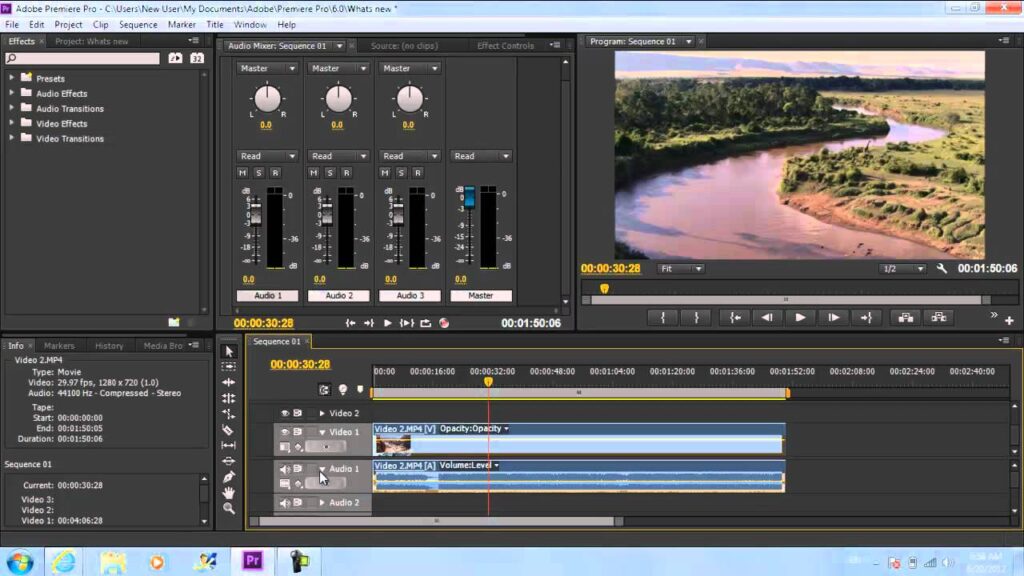
Task: Switch to the Effect Controls tab
Action: [505, 46]
